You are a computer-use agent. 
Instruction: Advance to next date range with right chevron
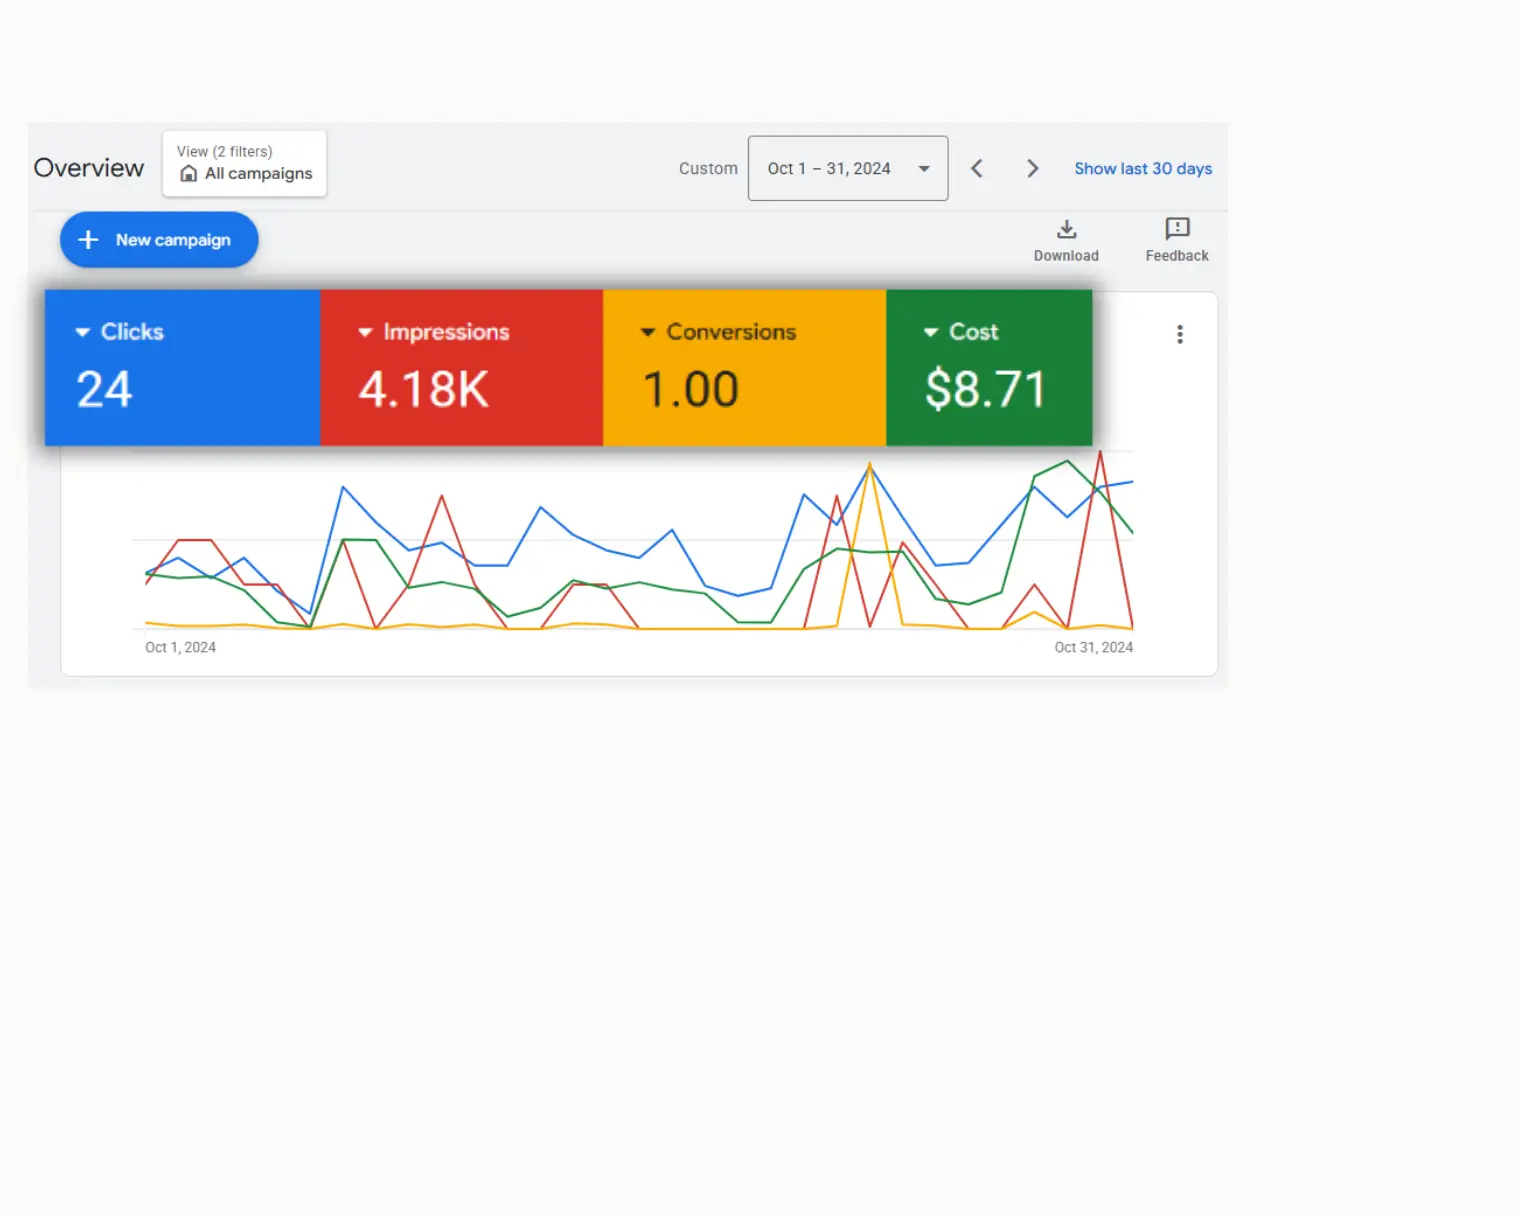point(1033,168)
